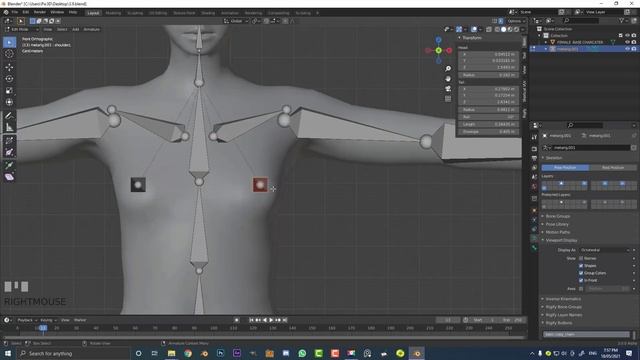Open the viewport Options dropdown
Screen dimensions: 640x360
(515, 21)
